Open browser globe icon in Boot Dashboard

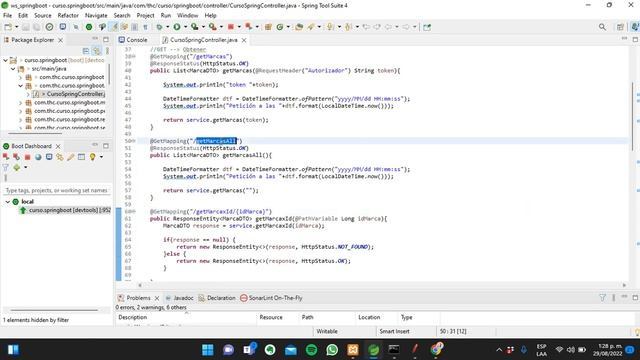pyautogui.click(x=38, y=157)
